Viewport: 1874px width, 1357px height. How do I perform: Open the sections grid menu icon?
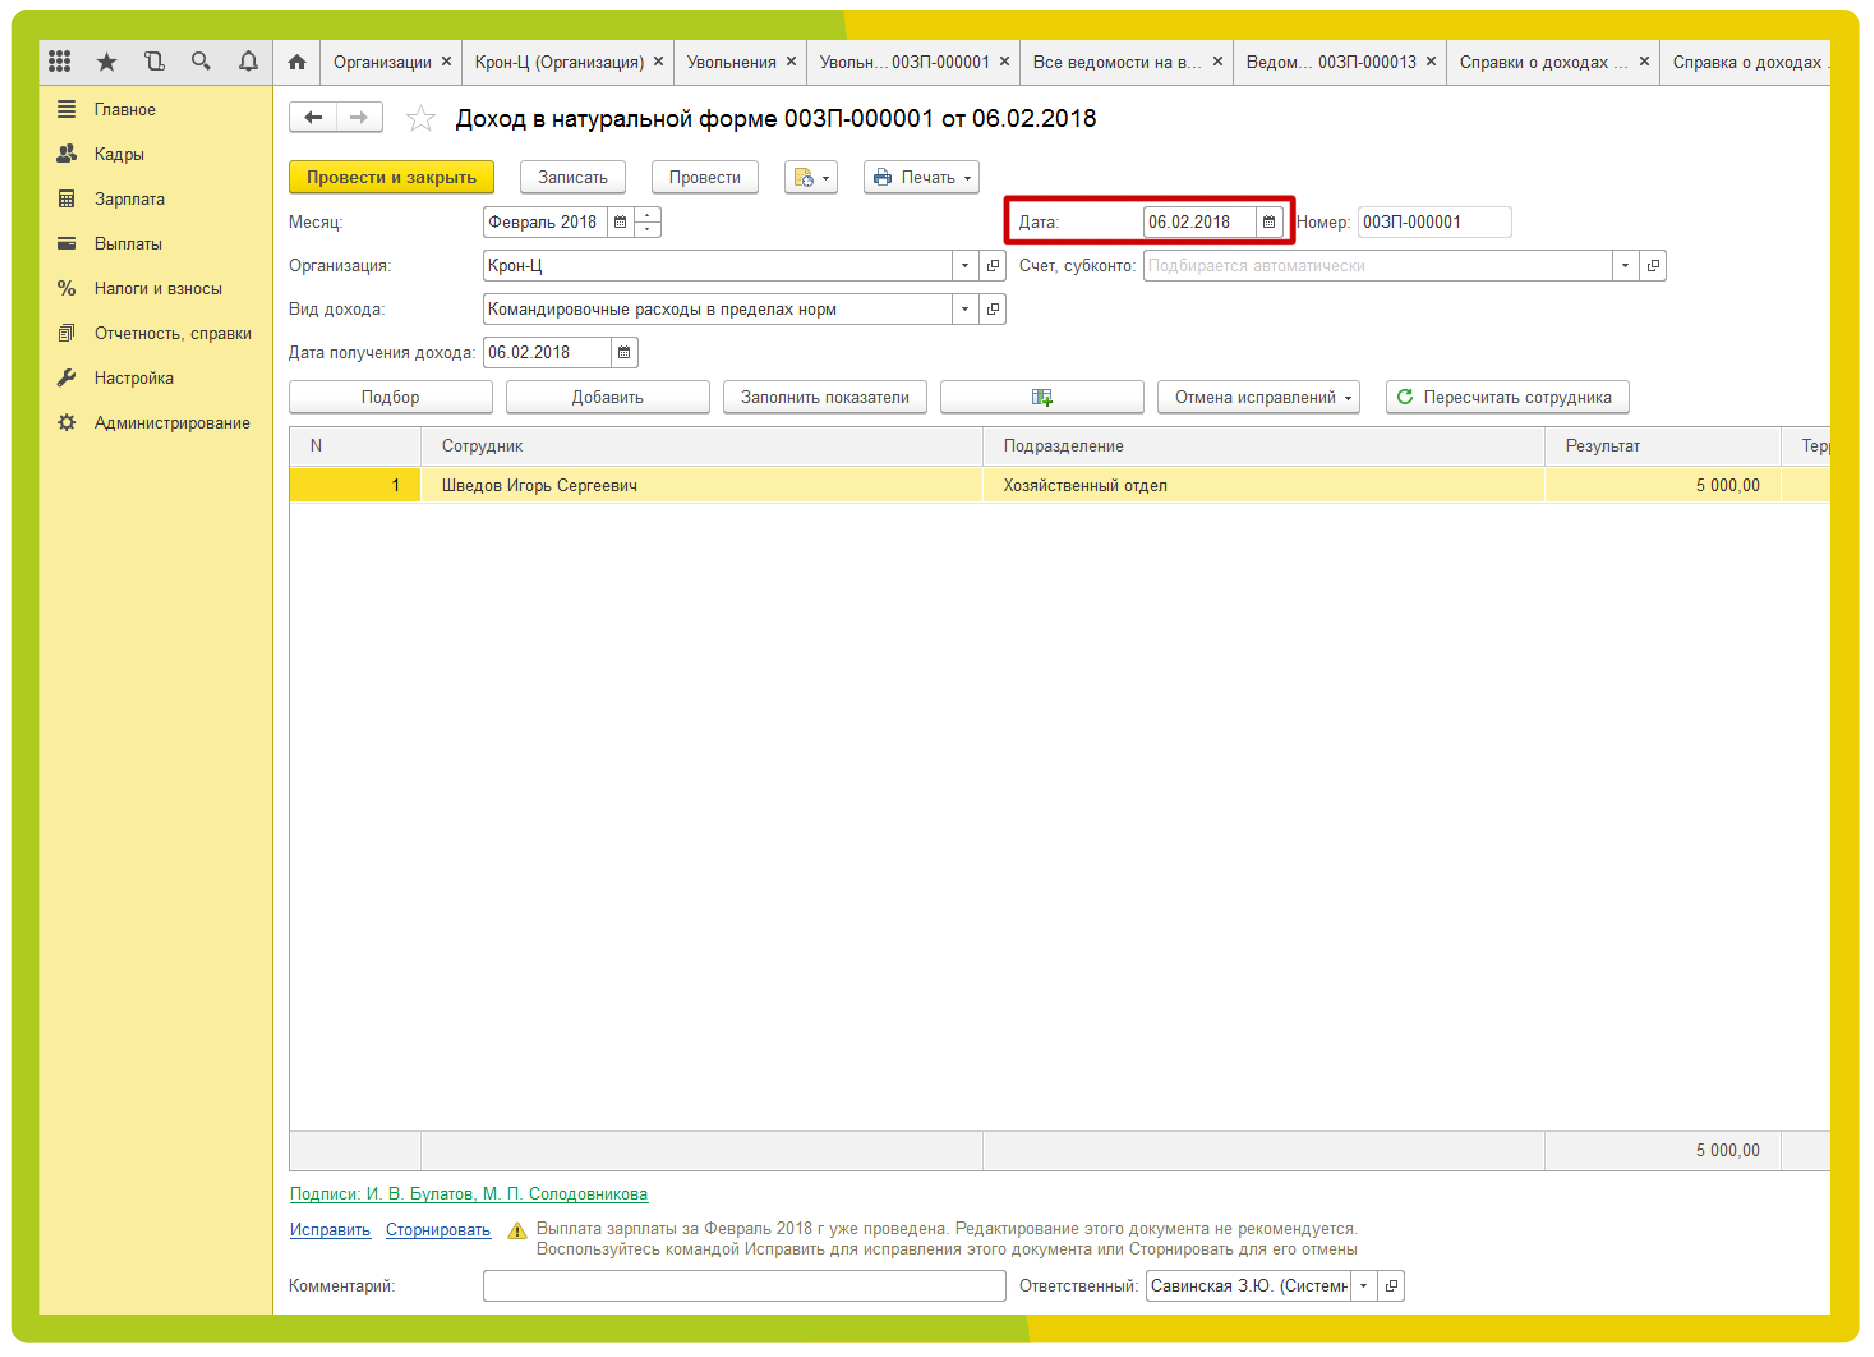click(x=59, y=62)
